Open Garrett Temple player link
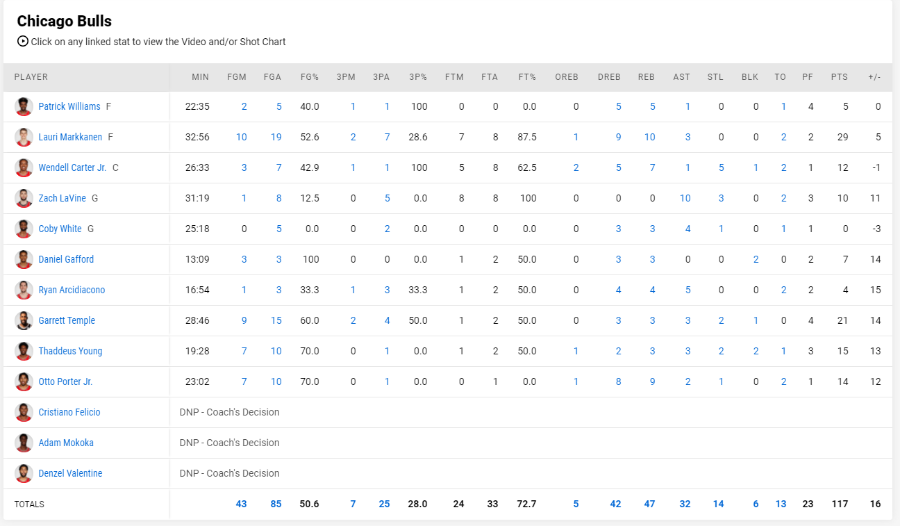 [67, 320]
